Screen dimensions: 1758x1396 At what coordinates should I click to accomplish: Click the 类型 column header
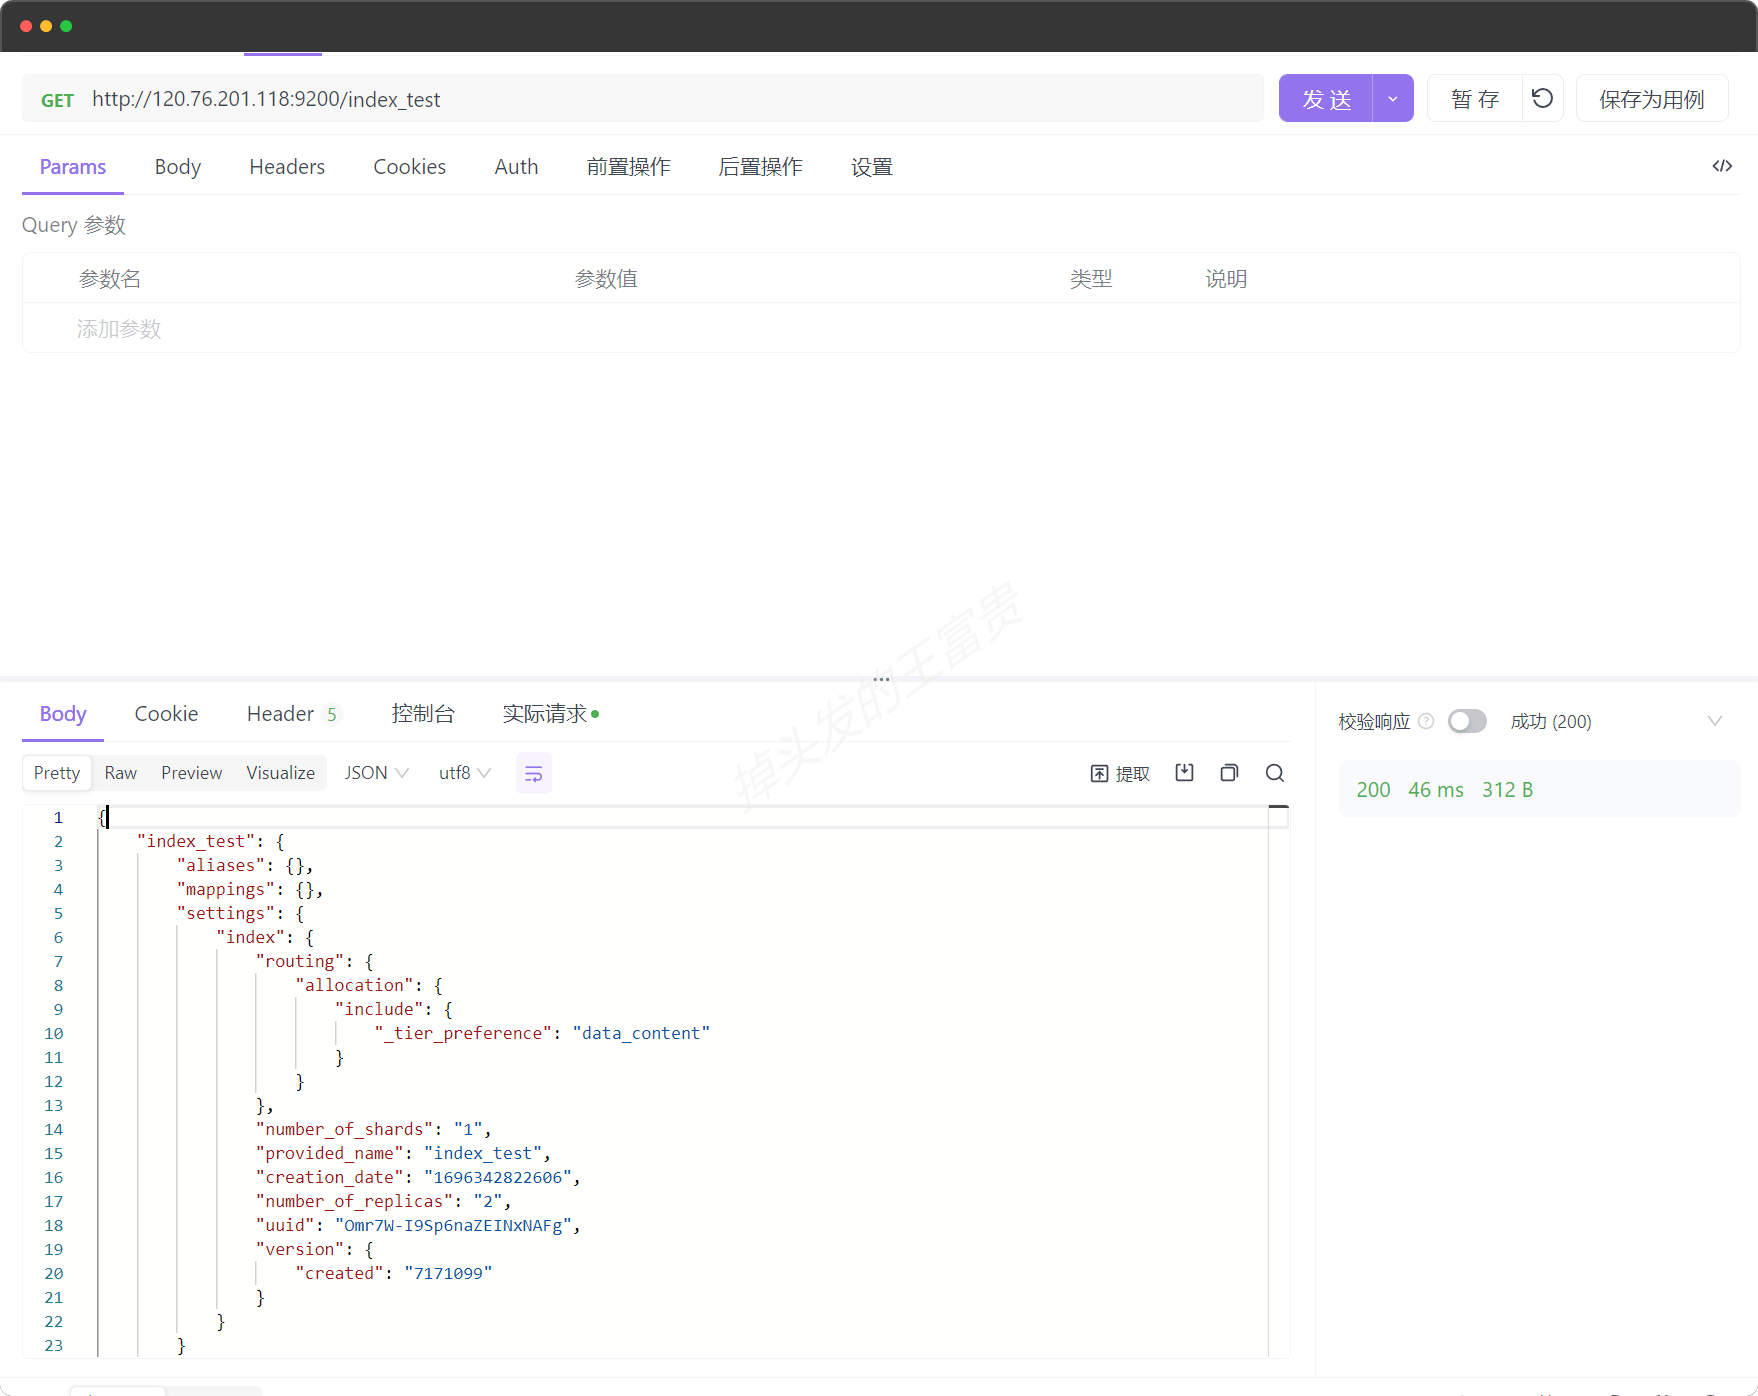click(1091, 279)
